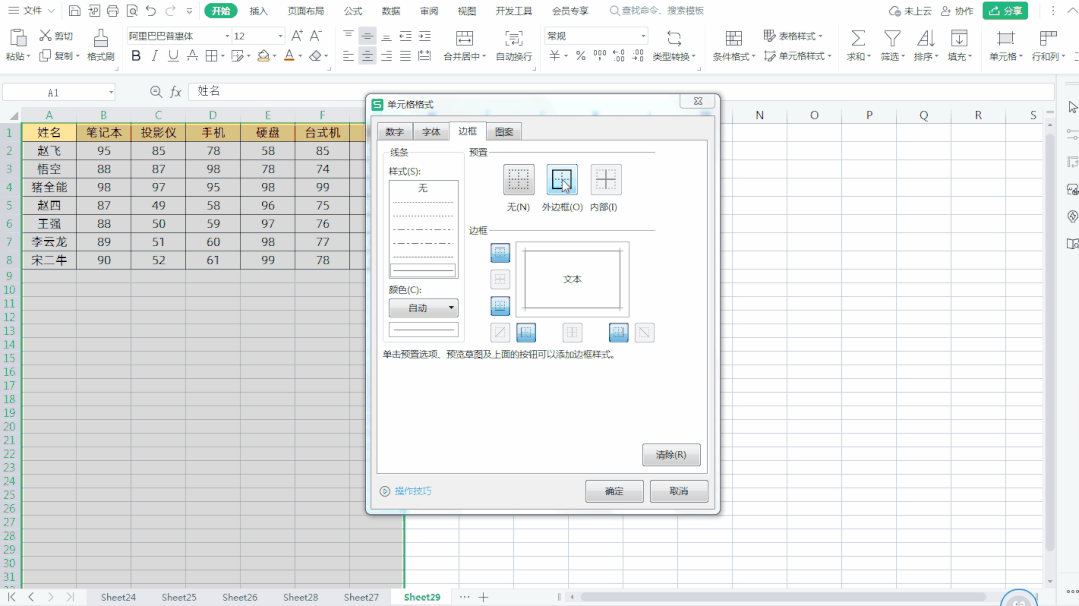This screenshot has width=1079, height=606.
Task: Click the 分享 share button
Action: (x=1005, y=11)
